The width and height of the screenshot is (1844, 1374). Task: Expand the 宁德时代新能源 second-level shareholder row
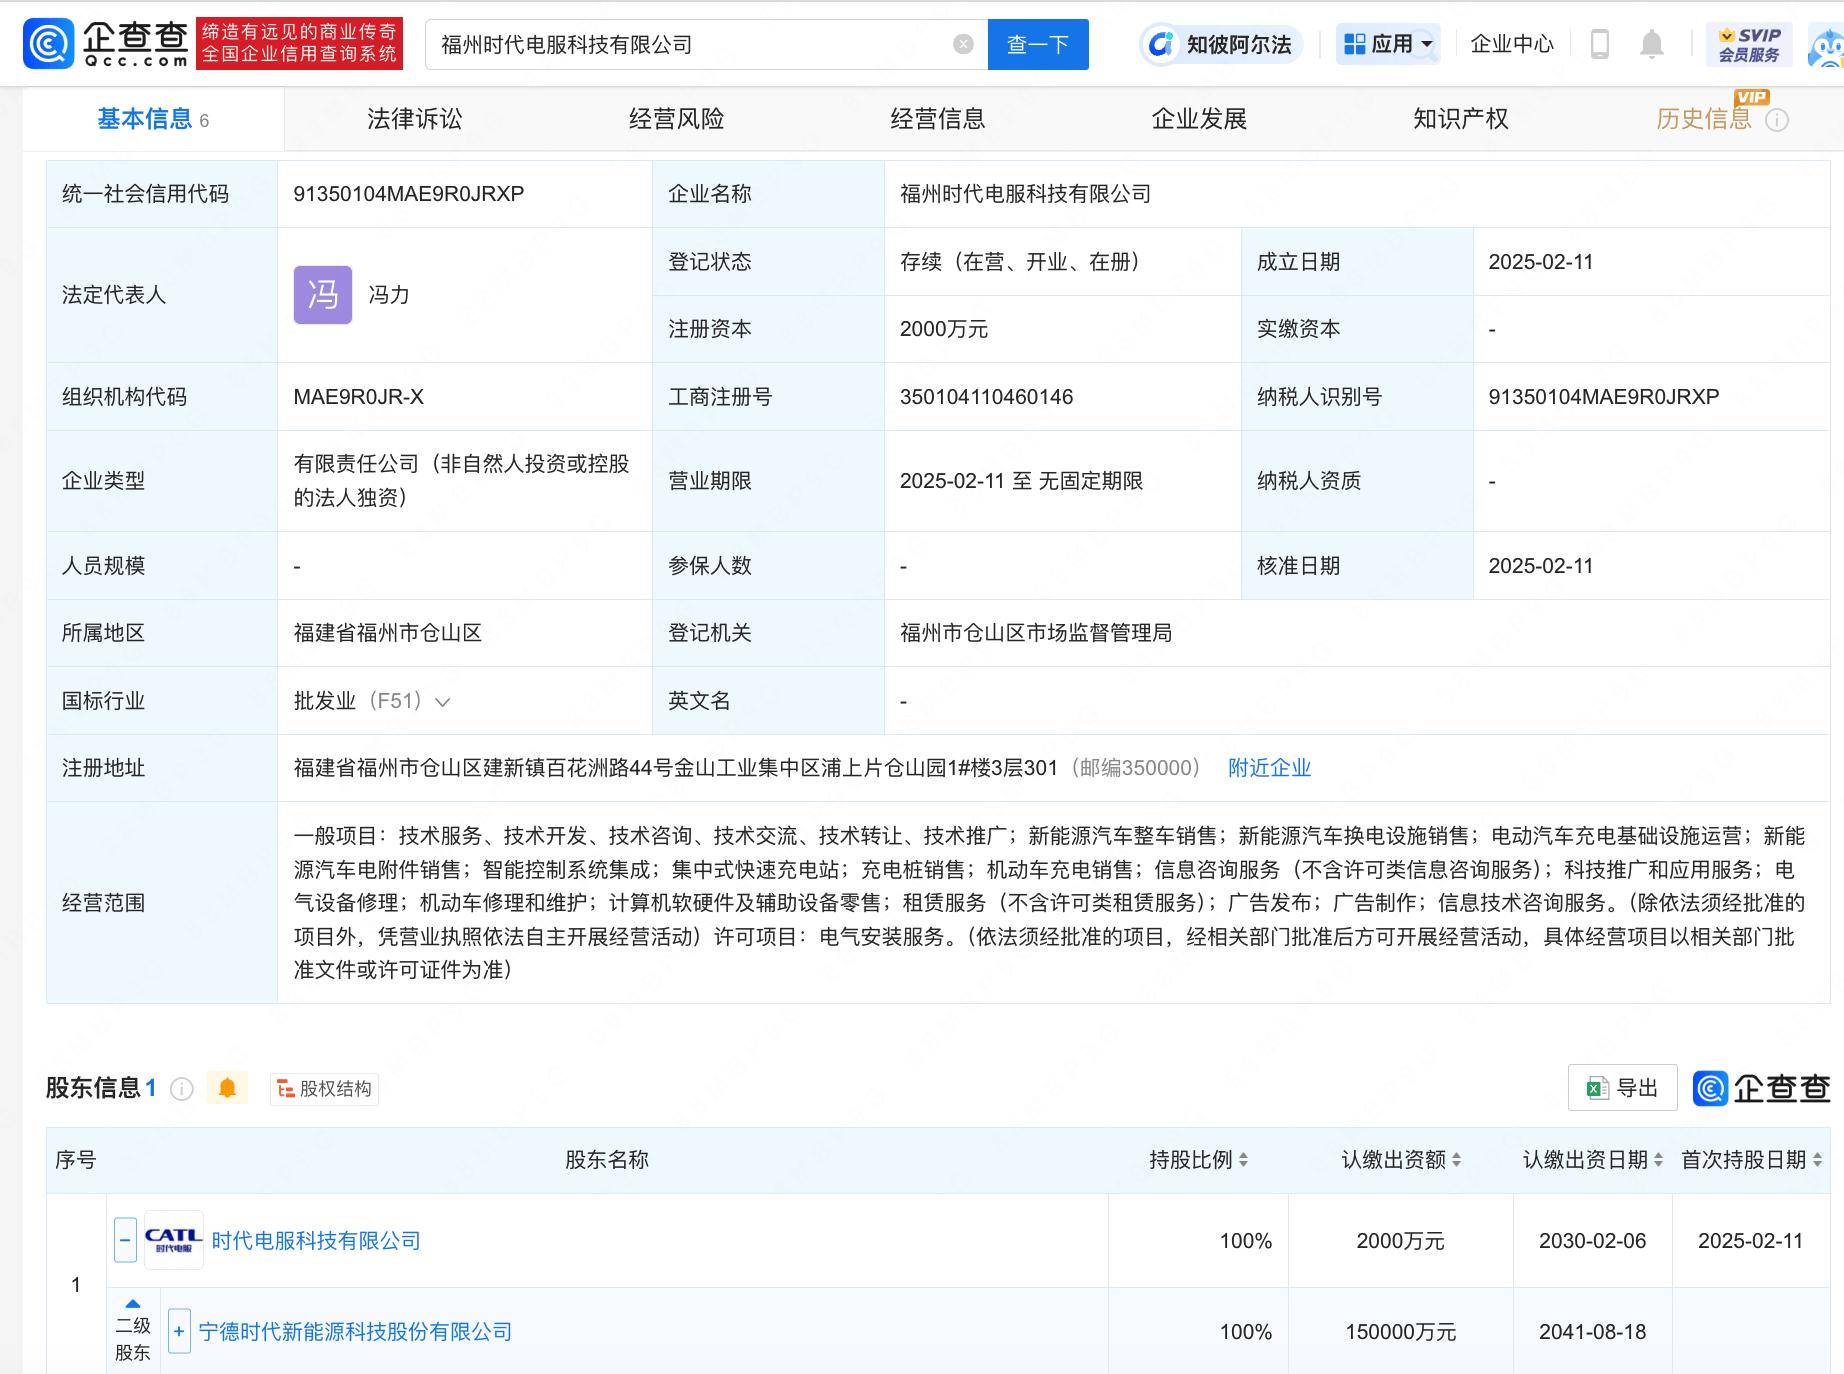[x=178, y=1331]
